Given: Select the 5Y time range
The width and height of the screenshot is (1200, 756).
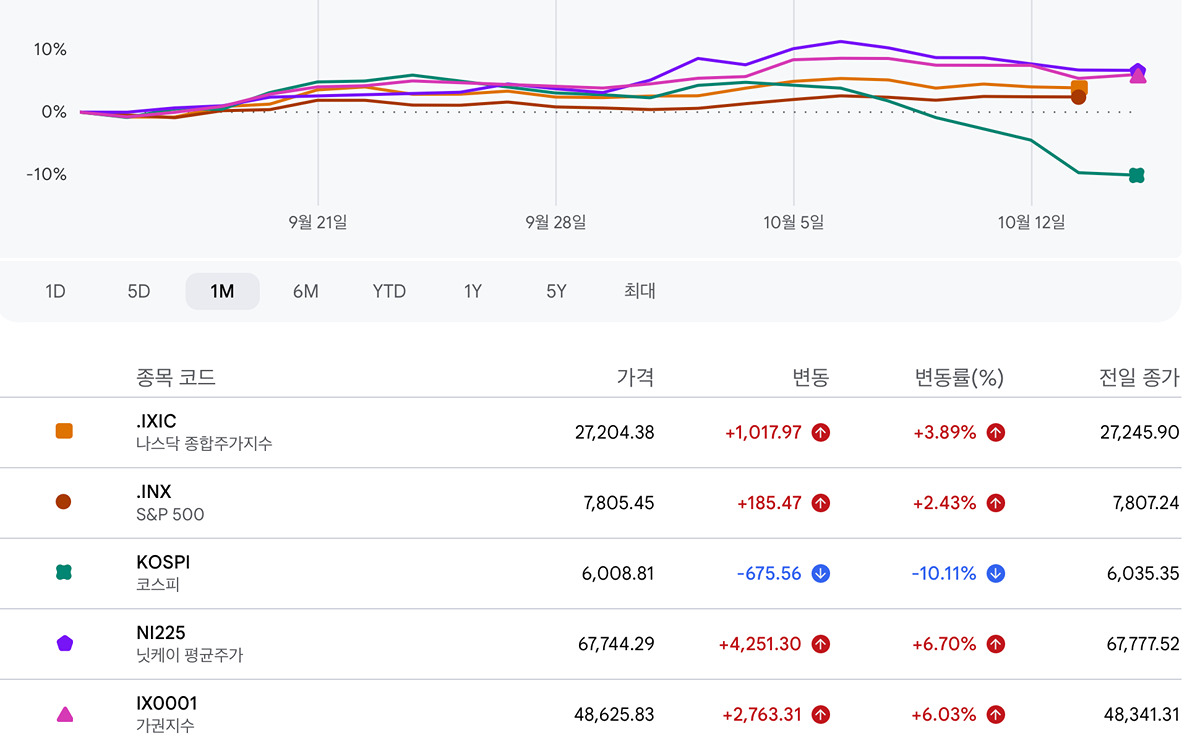Looking at the screenshot, I should 556,292.
